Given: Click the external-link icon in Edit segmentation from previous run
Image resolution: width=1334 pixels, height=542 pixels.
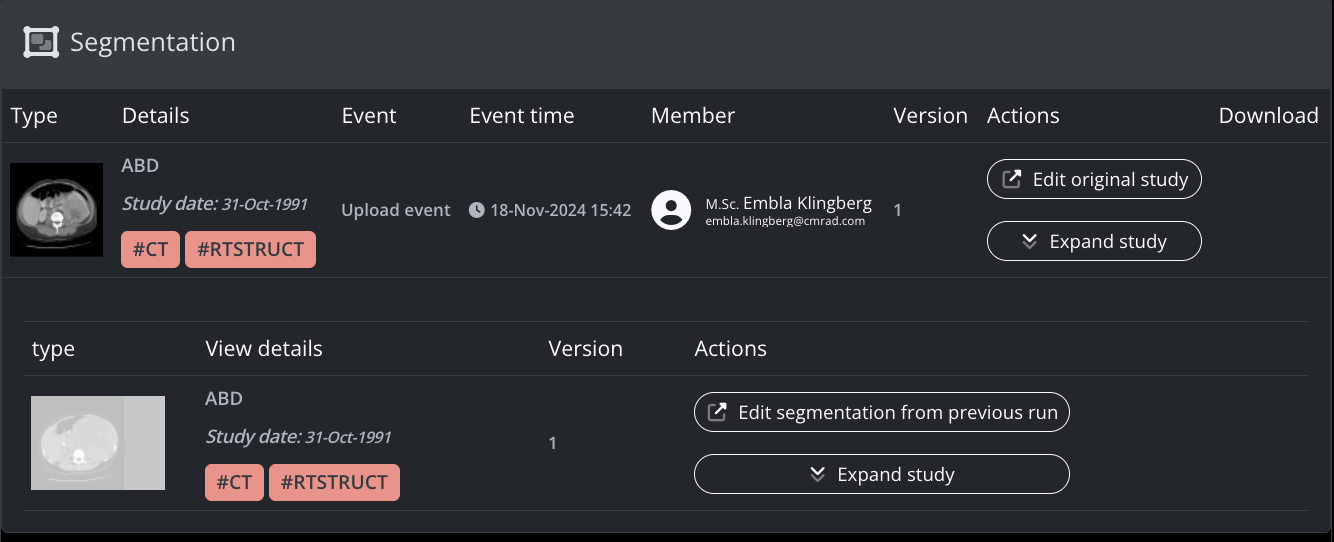Looking at the screenshot, I should click(x=717, y=412).
